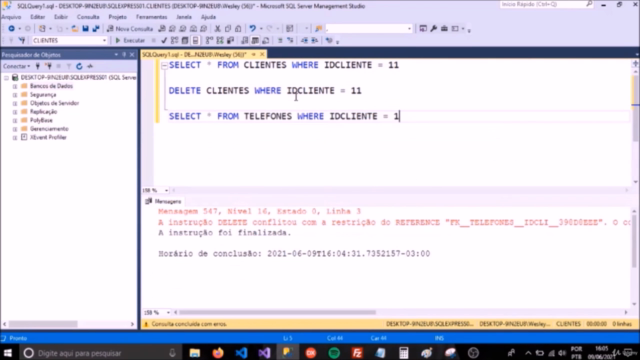Click the Save (disk) toolbar icon
The image size is (640, 360).
[85, 29]
